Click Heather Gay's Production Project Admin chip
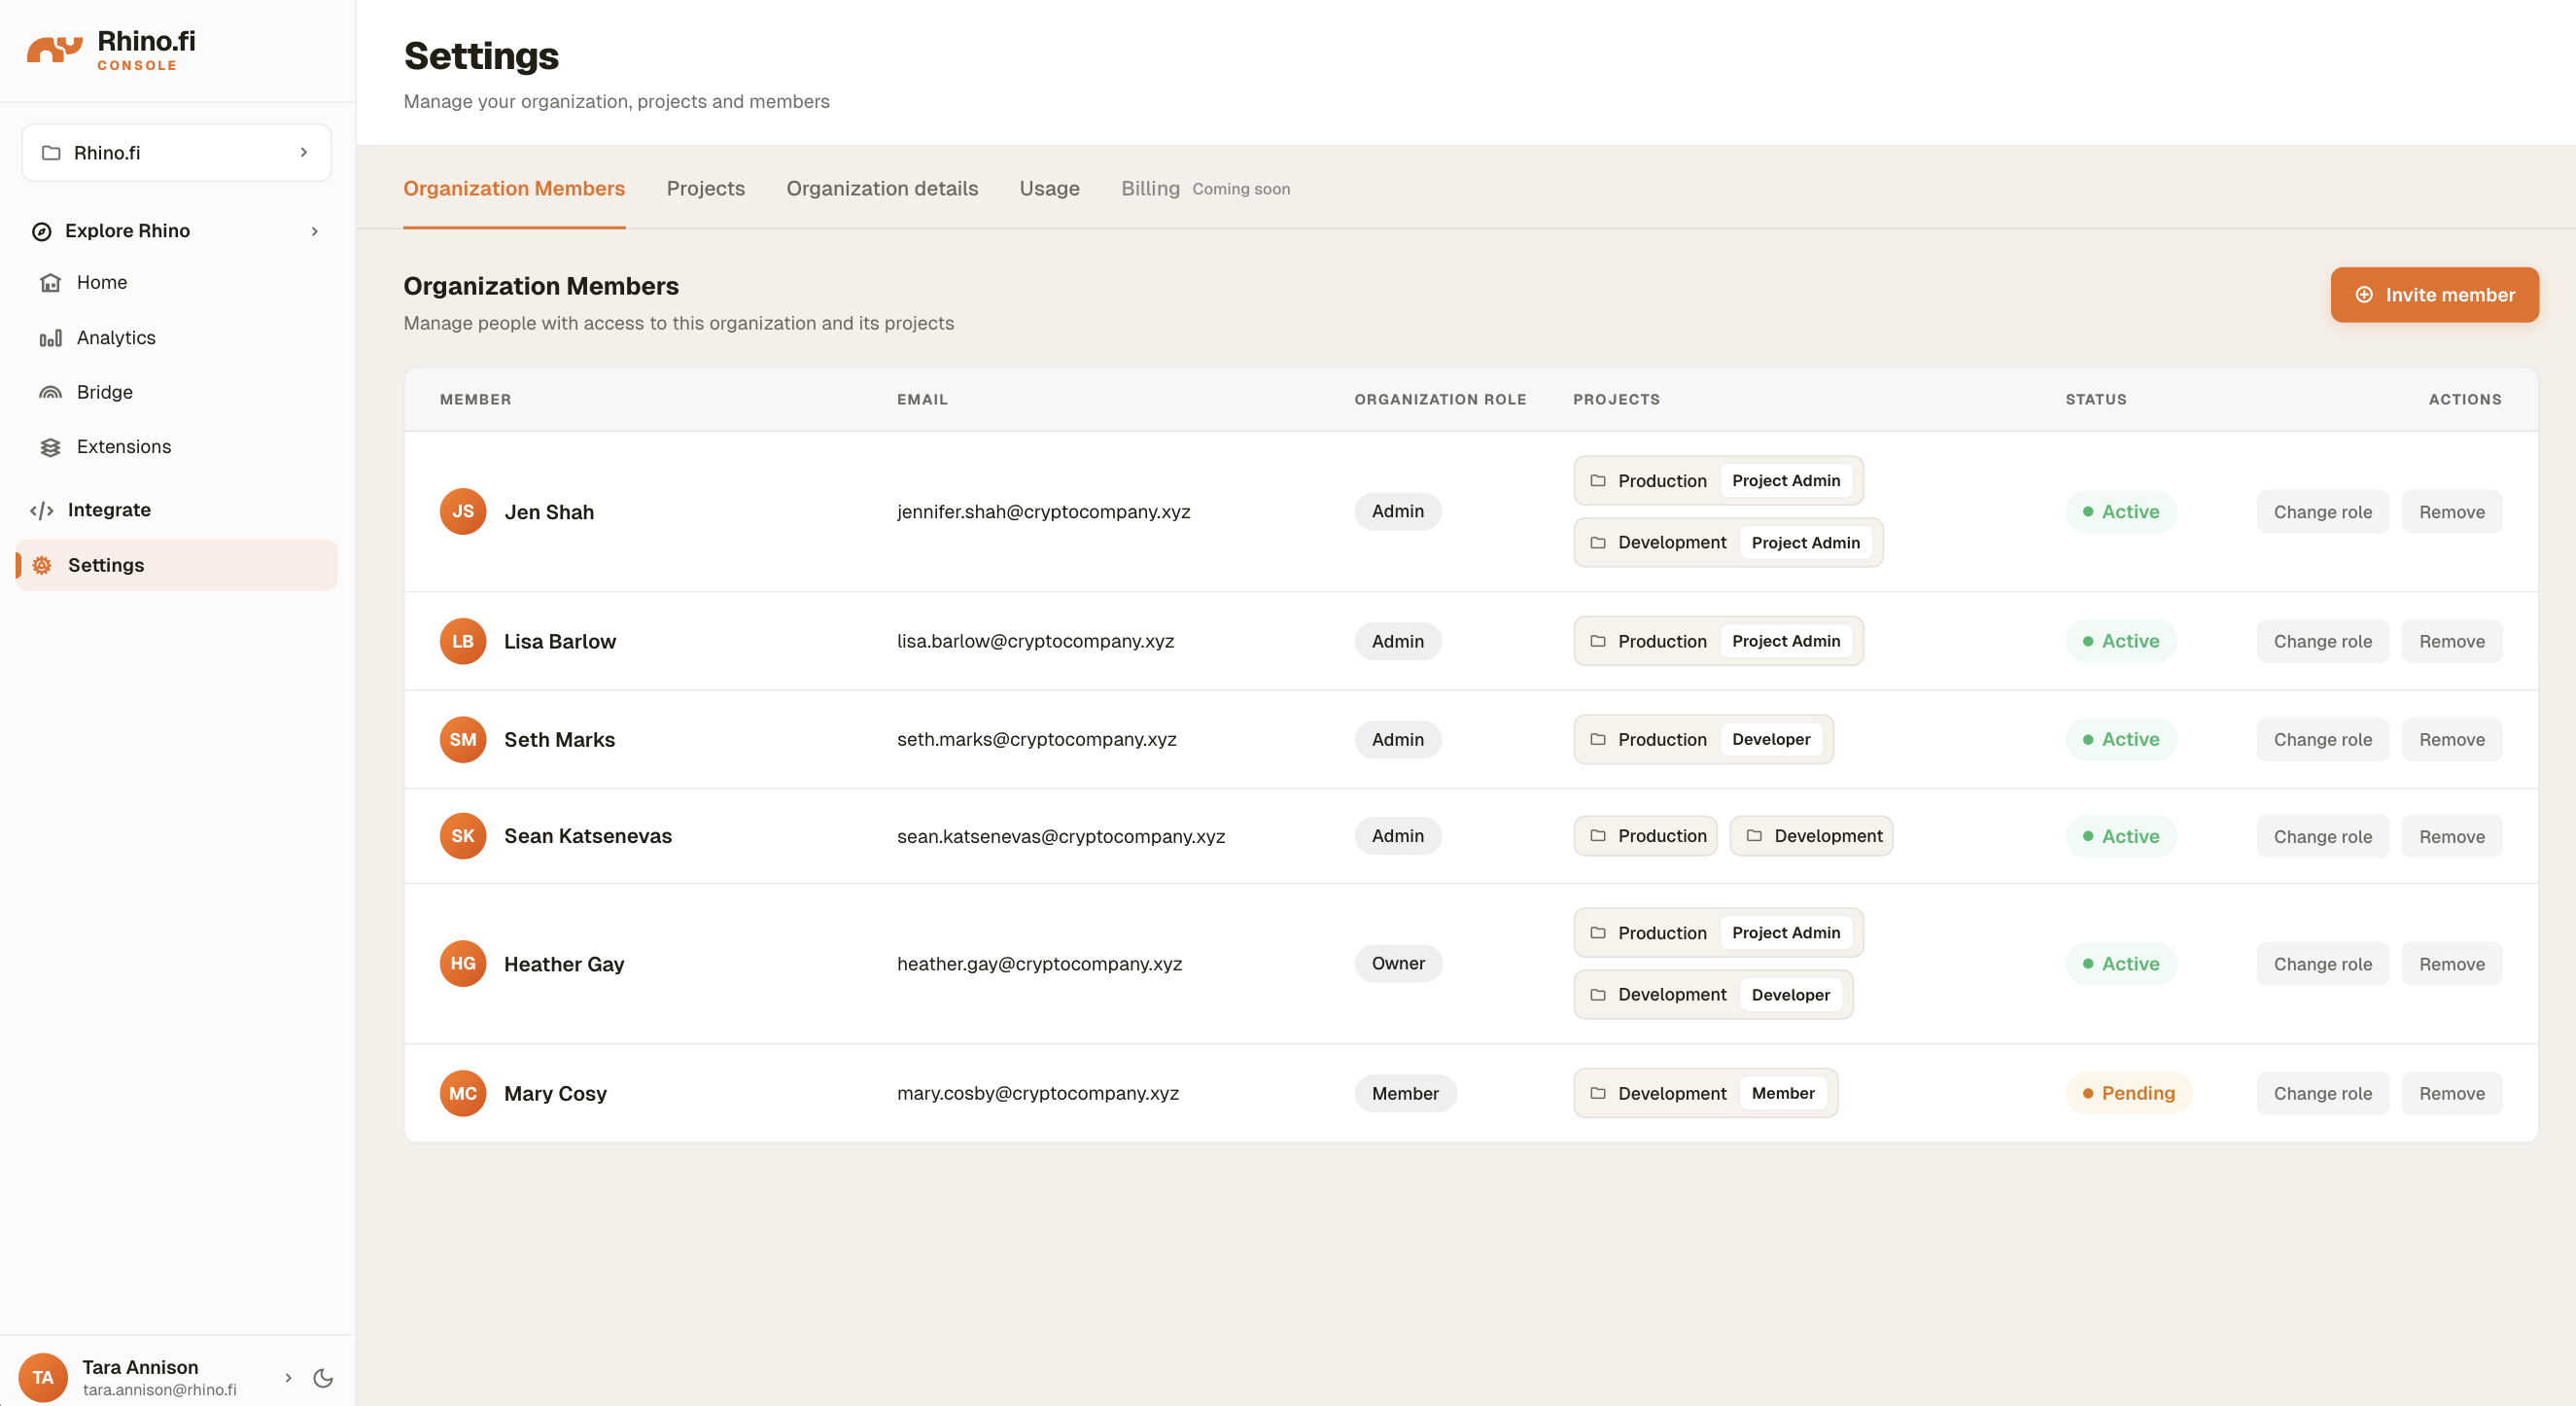2576x1406 pixels. [1718, 932]
